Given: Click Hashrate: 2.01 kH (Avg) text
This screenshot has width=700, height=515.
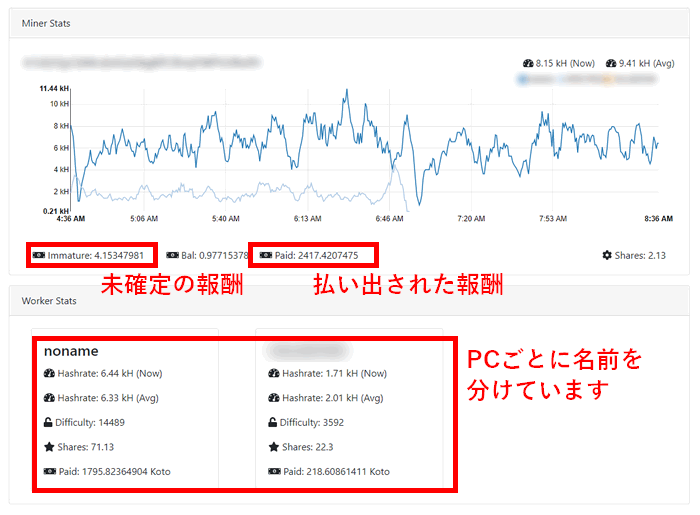Looking at the screenshot, I should click(333, 398).
